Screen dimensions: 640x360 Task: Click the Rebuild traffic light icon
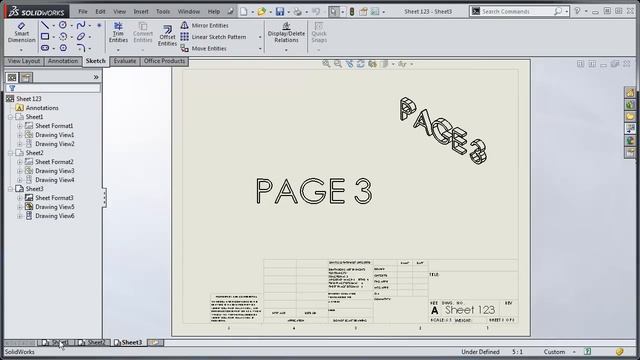352,11
